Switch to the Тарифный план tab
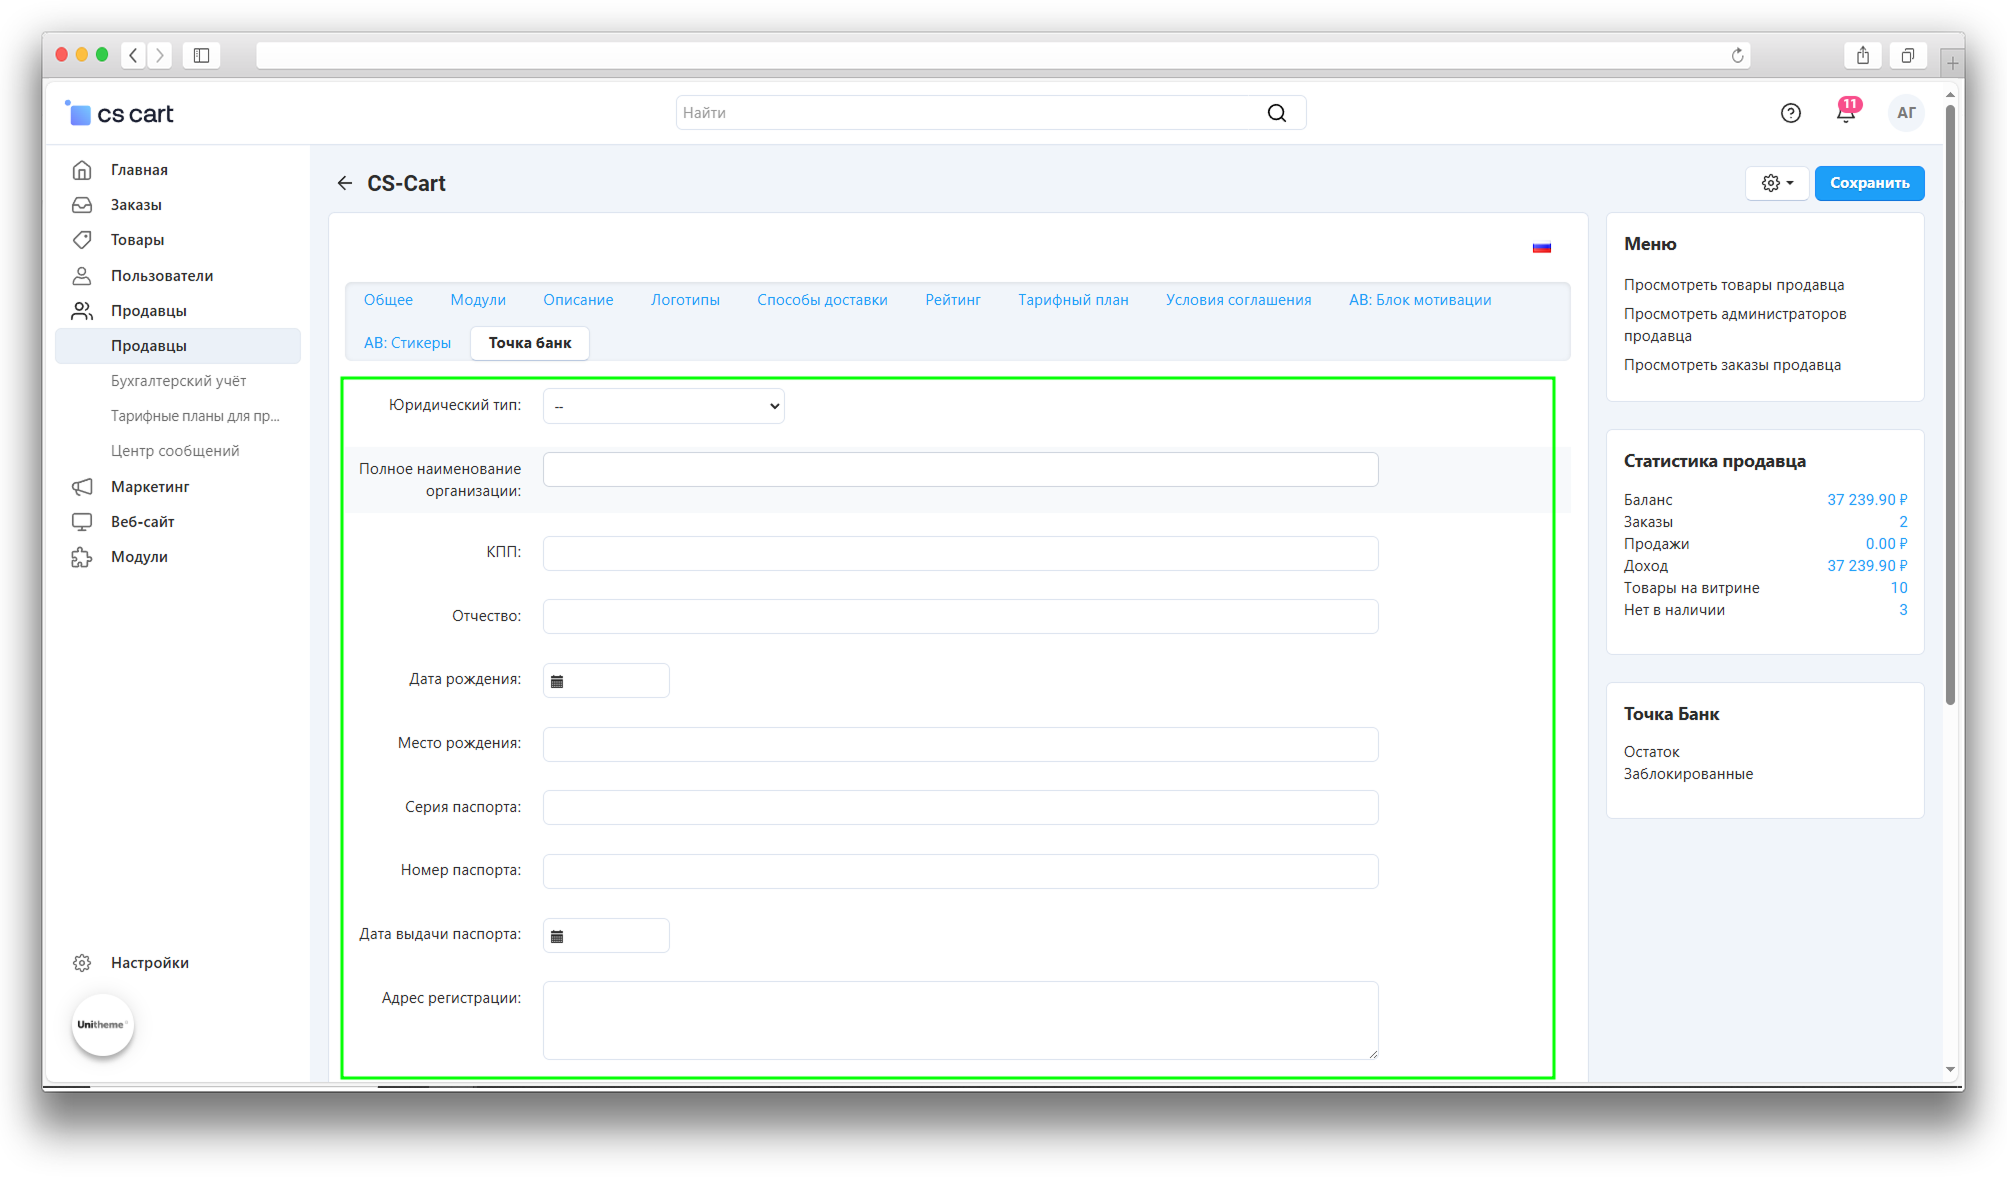 1072,300
